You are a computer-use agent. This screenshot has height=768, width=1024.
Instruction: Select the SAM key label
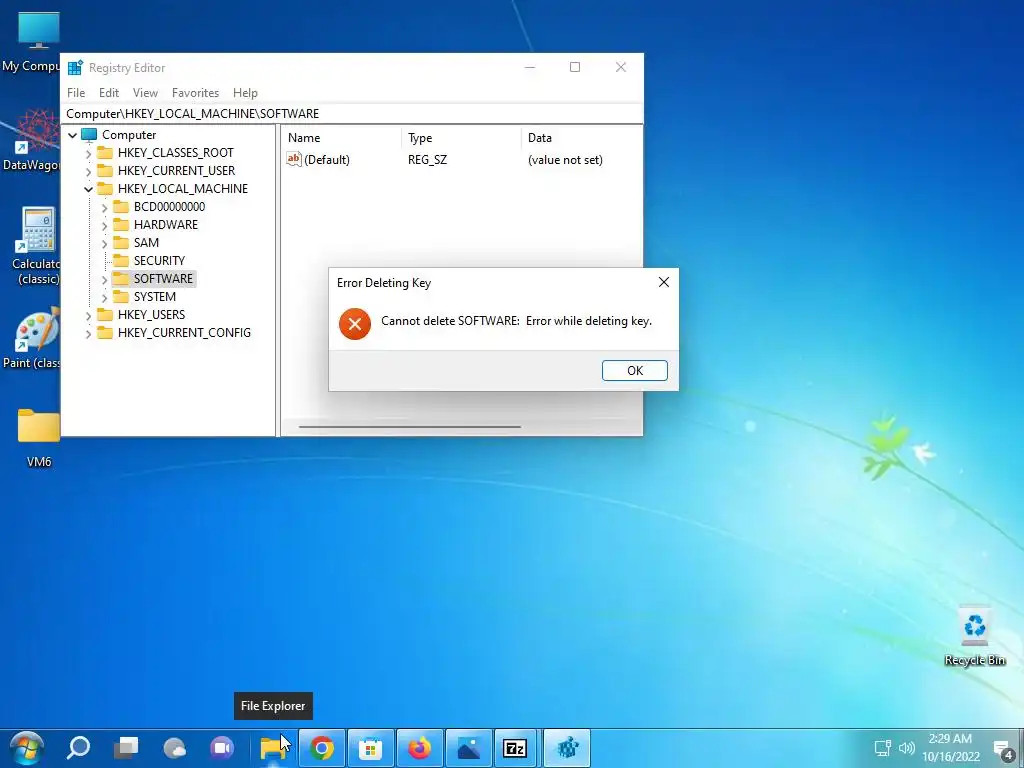point(146,242)
